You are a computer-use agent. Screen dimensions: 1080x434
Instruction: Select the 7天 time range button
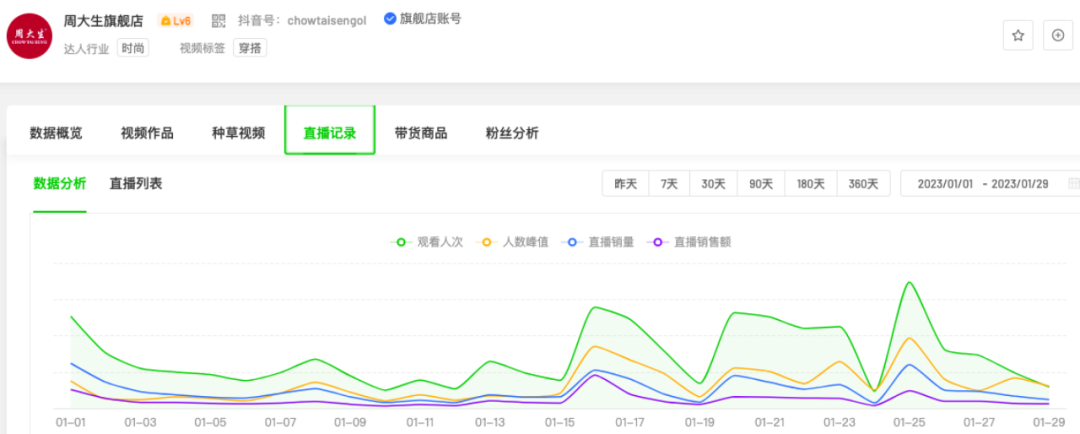click(x=669, y=184)
